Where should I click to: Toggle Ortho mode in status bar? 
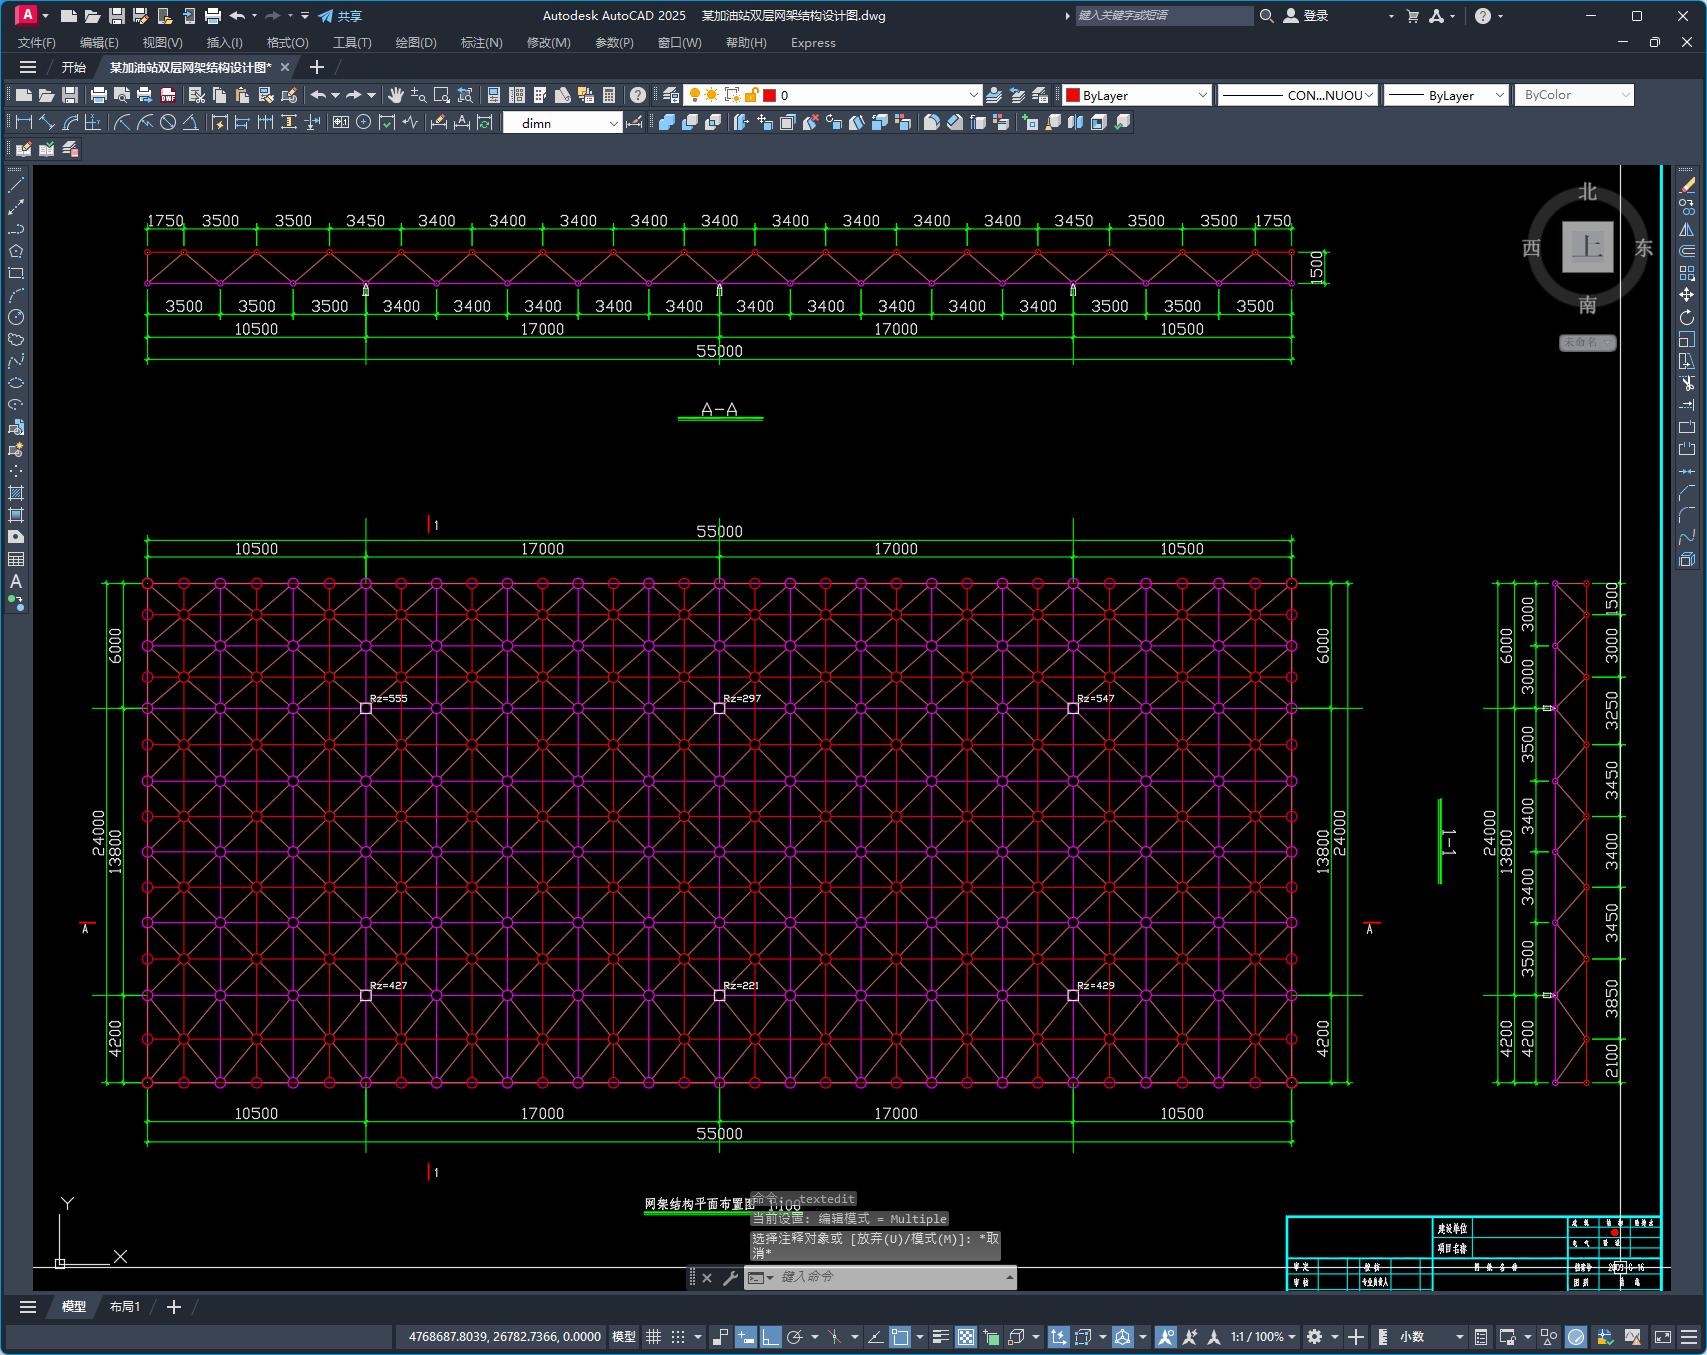[770, 1337]
